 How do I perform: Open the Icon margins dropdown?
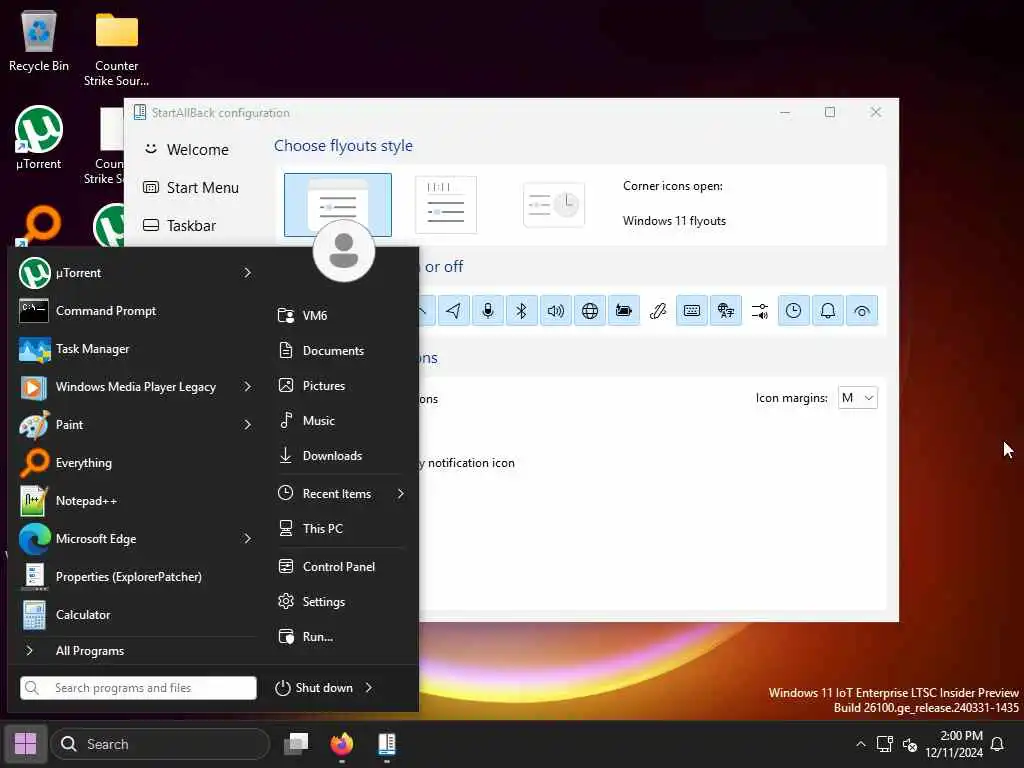pyautogui.click(x=857, y=398)
